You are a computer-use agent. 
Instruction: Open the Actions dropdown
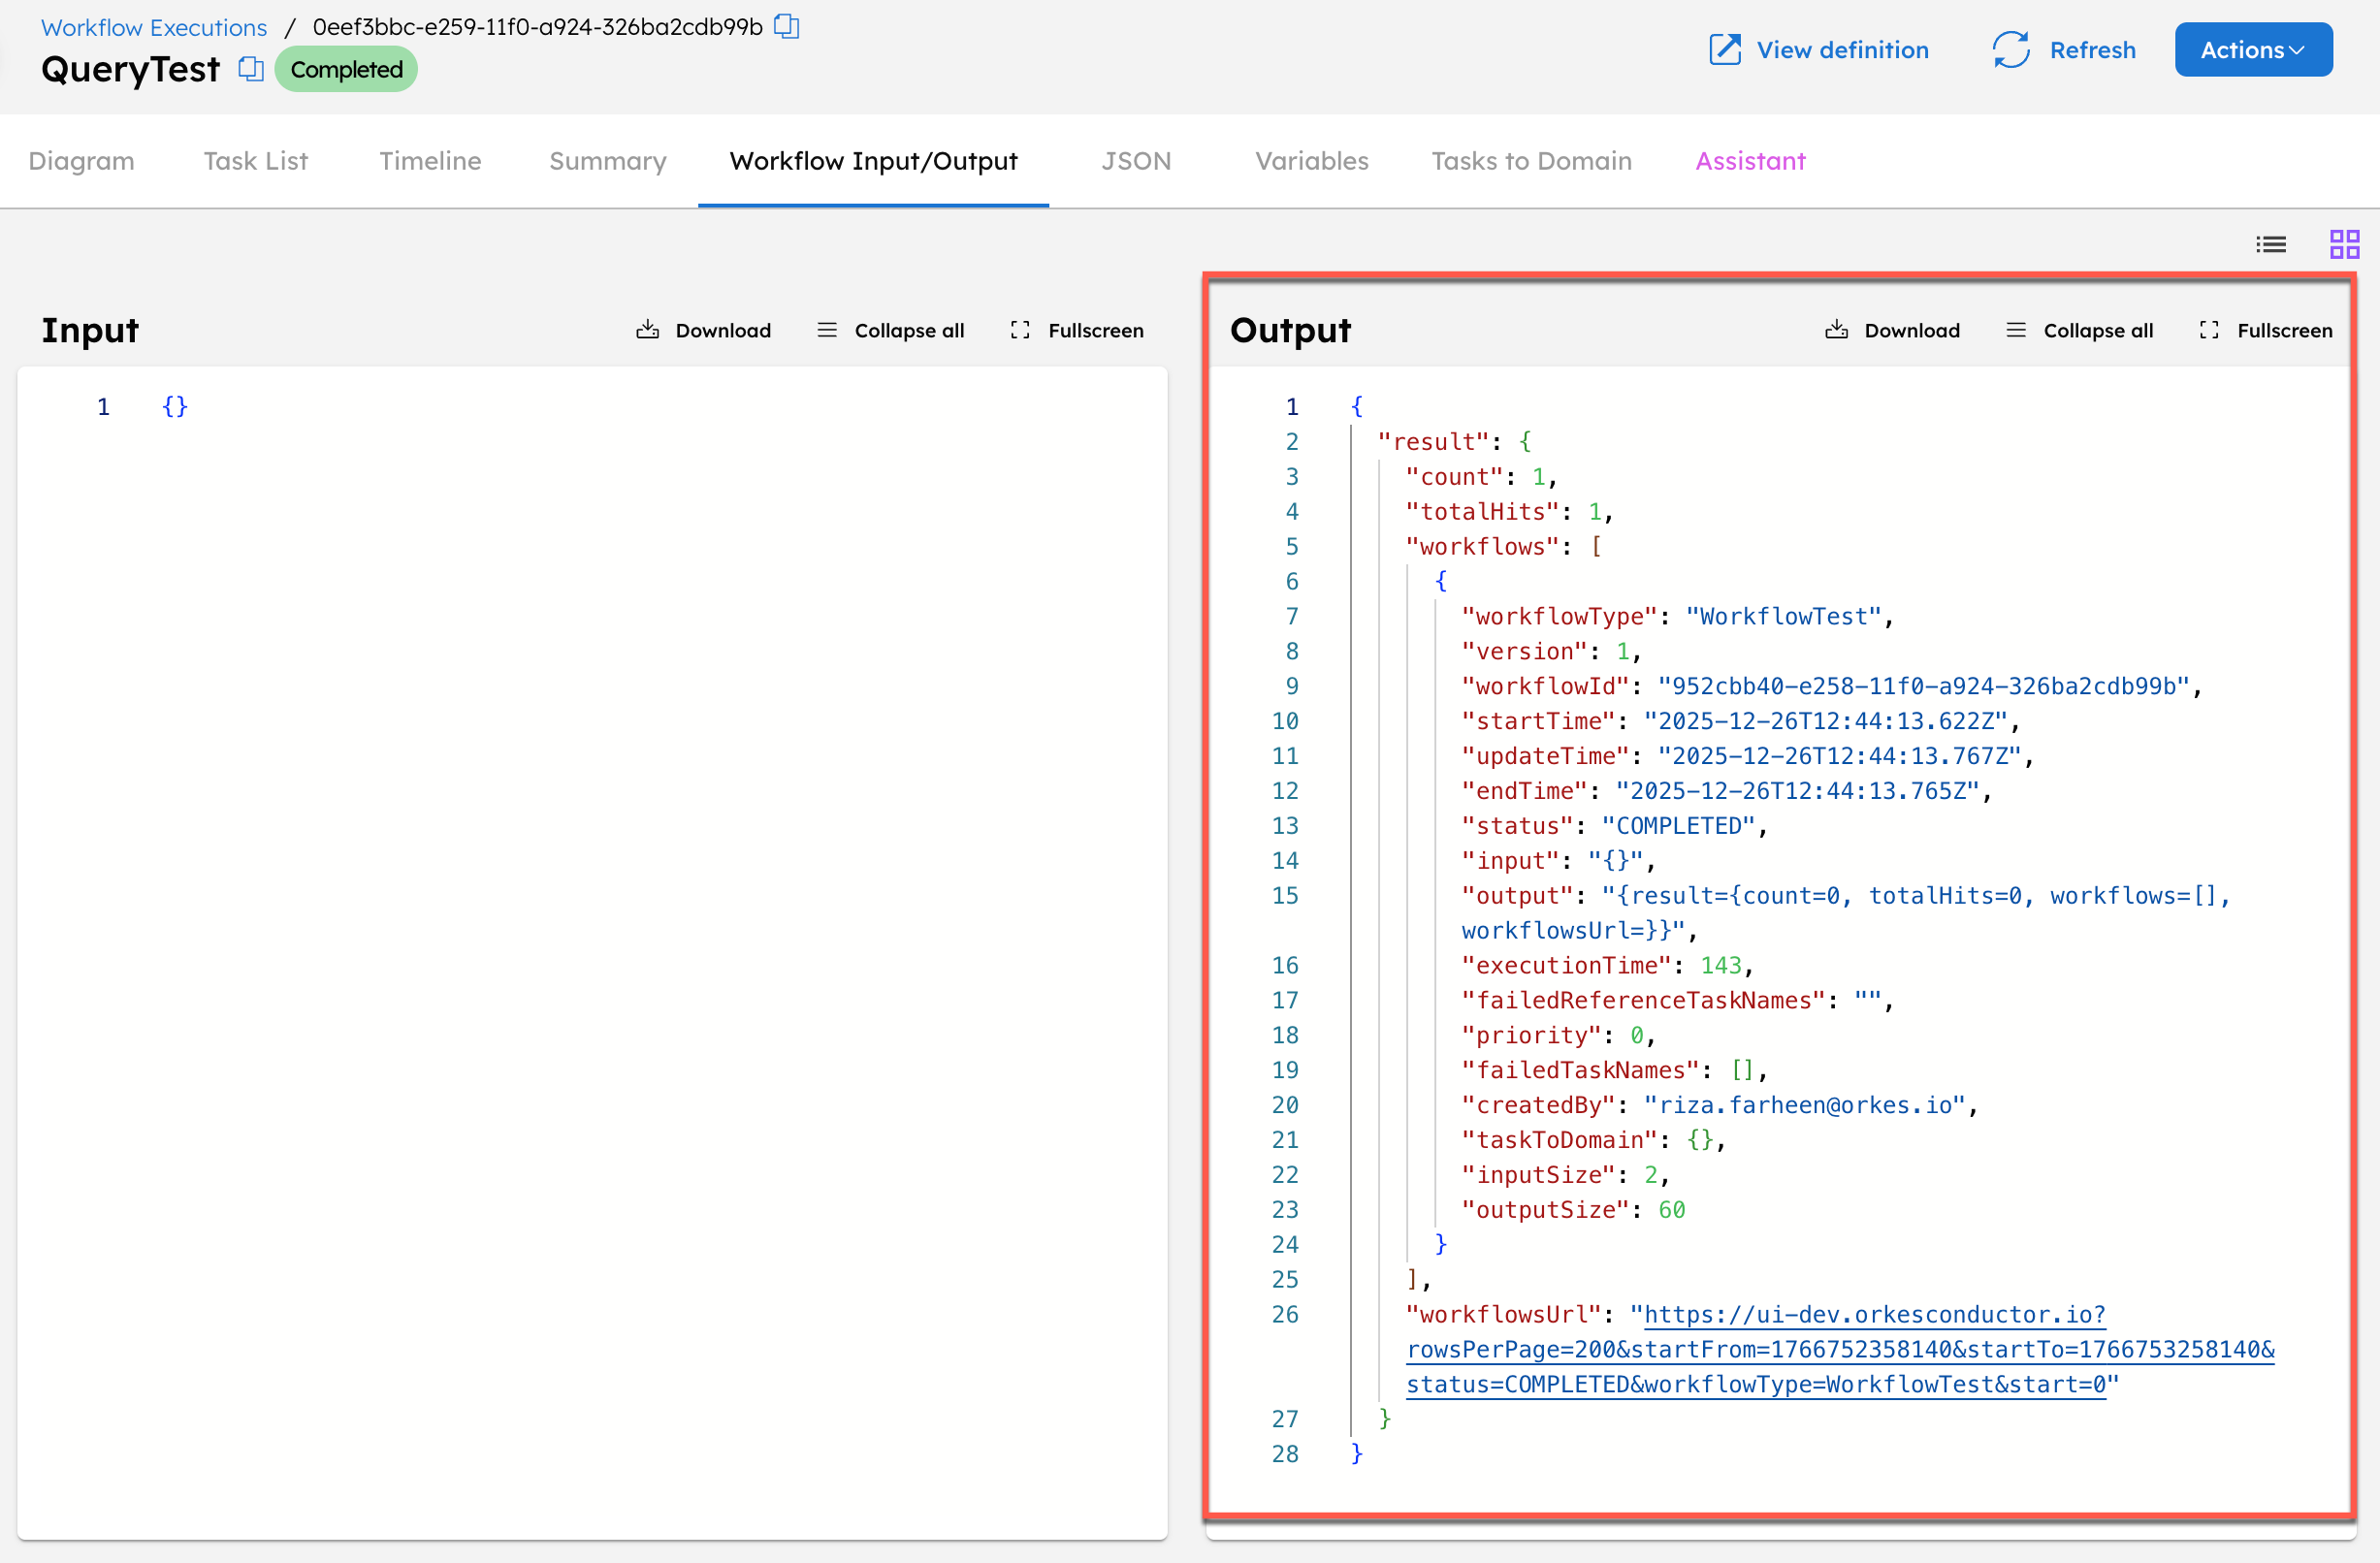point(2252,49)
